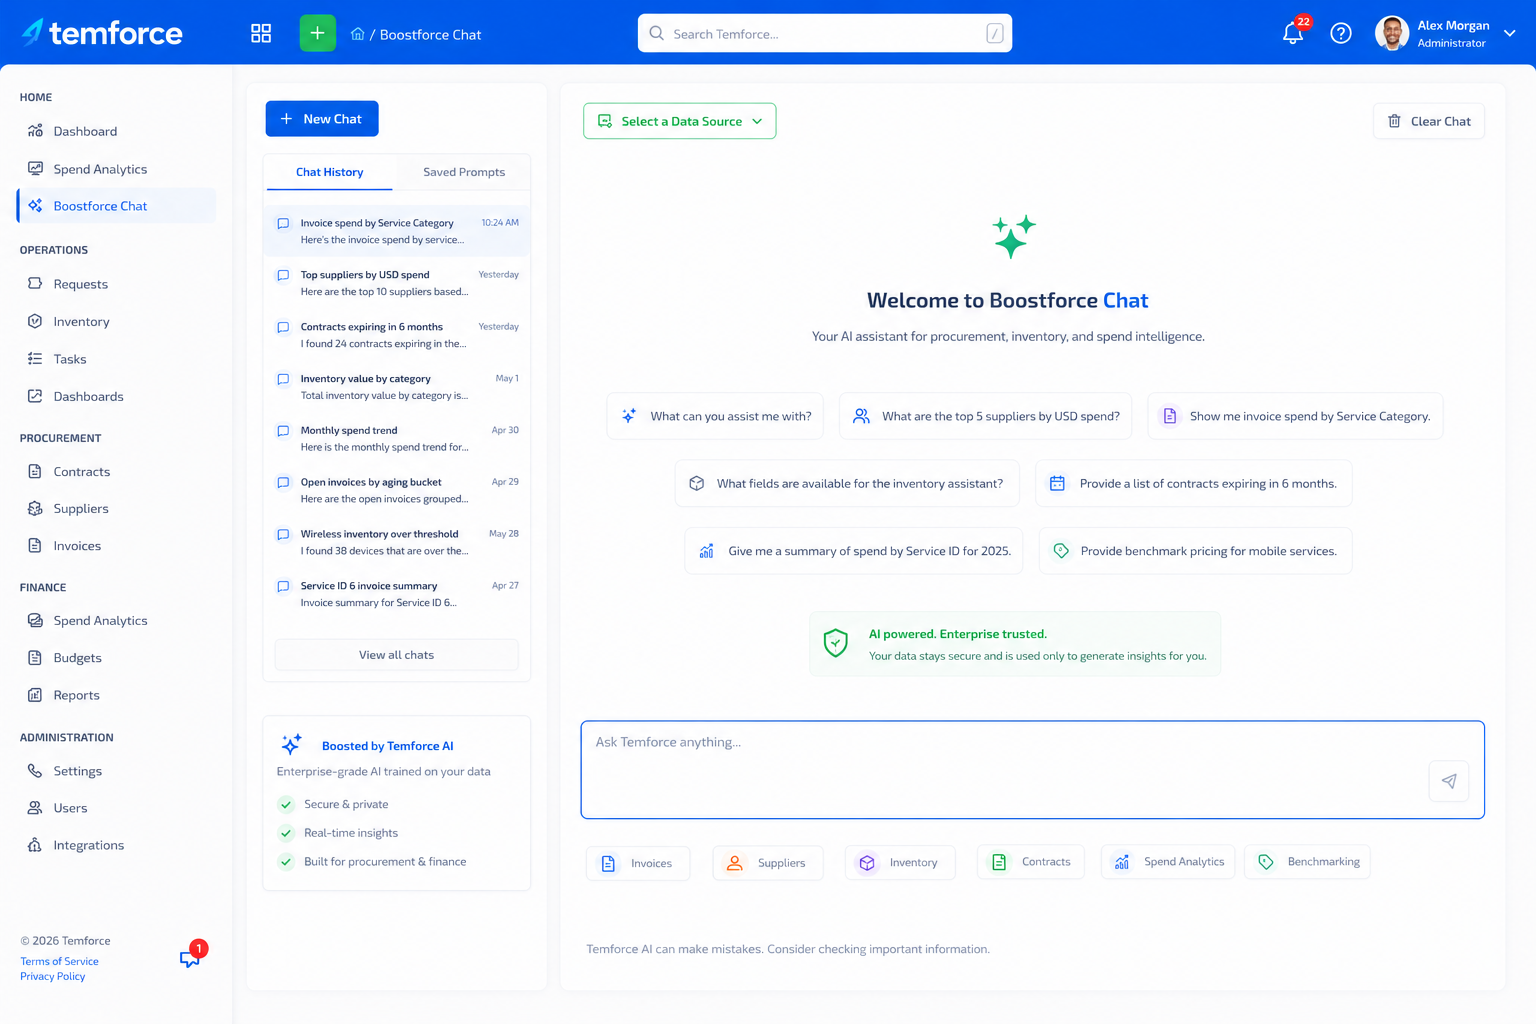Click the Budgets sidebar icon

[35, 658]
